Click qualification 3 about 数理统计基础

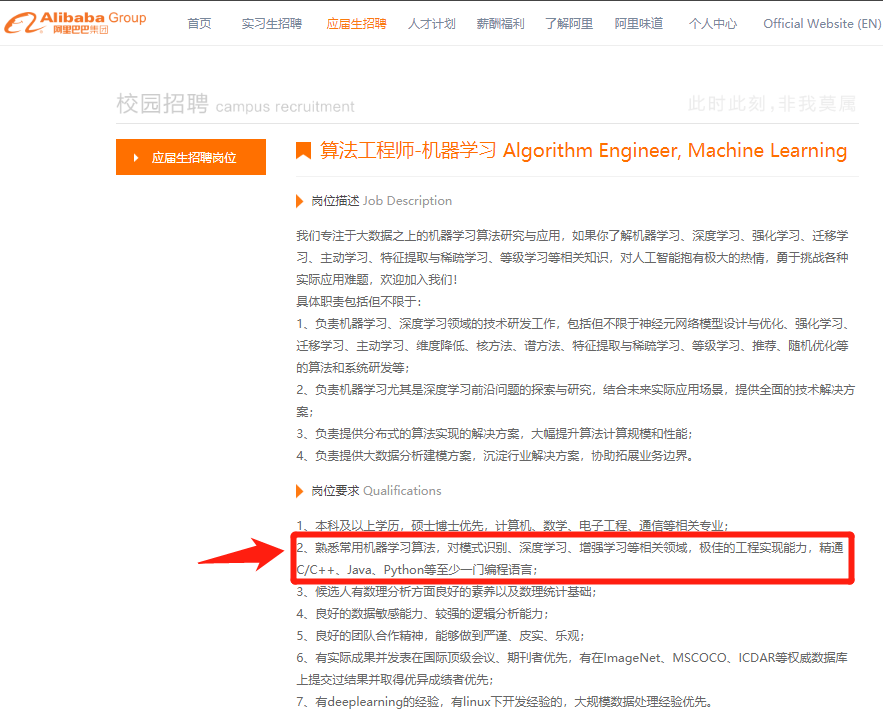click(446, 592)
